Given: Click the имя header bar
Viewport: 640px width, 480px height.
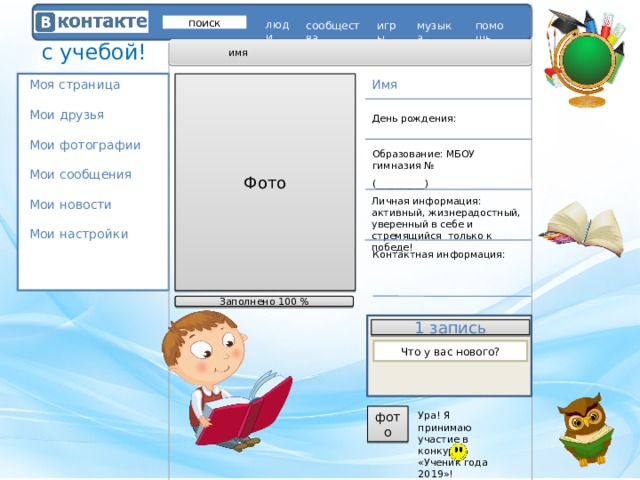Looking at the screenshot, I should click(350, 53).
